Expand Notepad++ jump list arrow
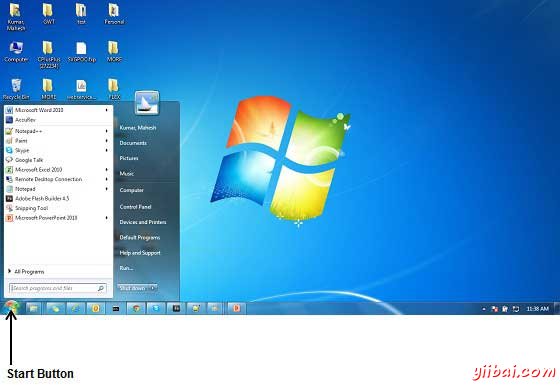Screen dimensions: 560x385 (x=106, y=131)
